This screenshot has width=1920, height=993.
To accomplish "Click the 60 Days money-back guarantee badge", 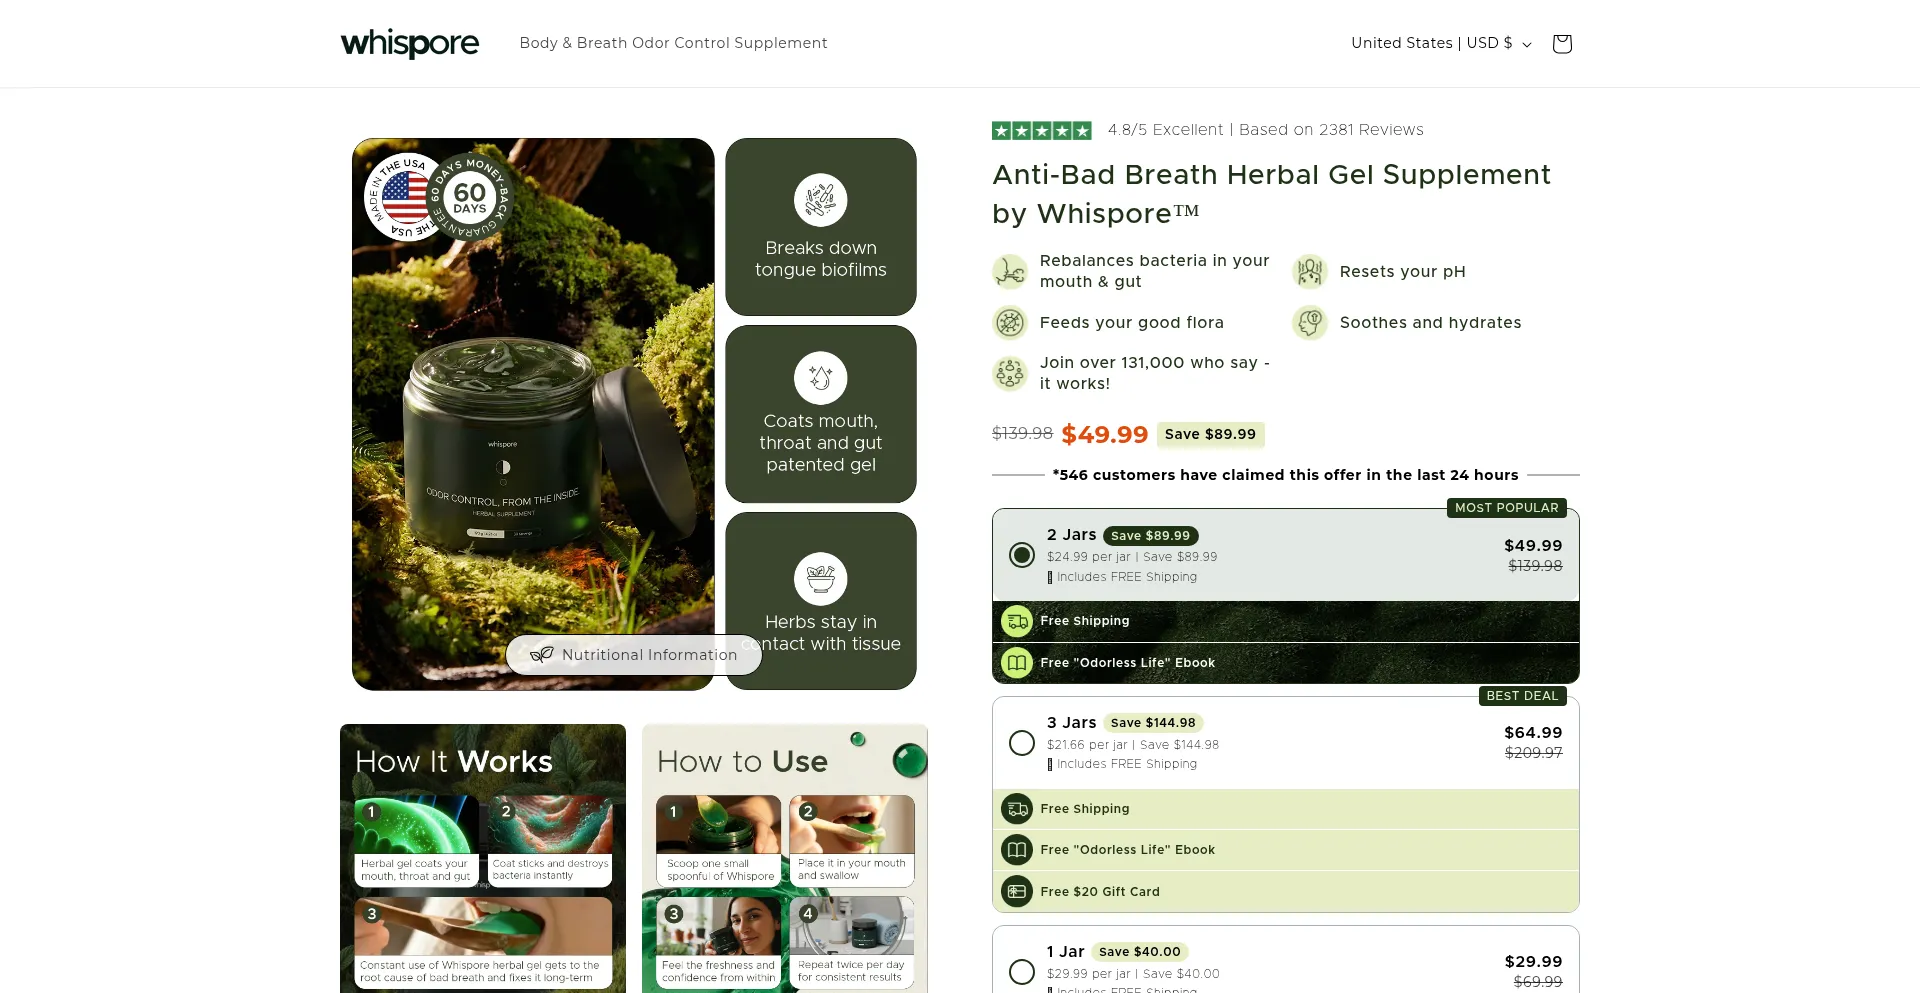I will (469, 196).
